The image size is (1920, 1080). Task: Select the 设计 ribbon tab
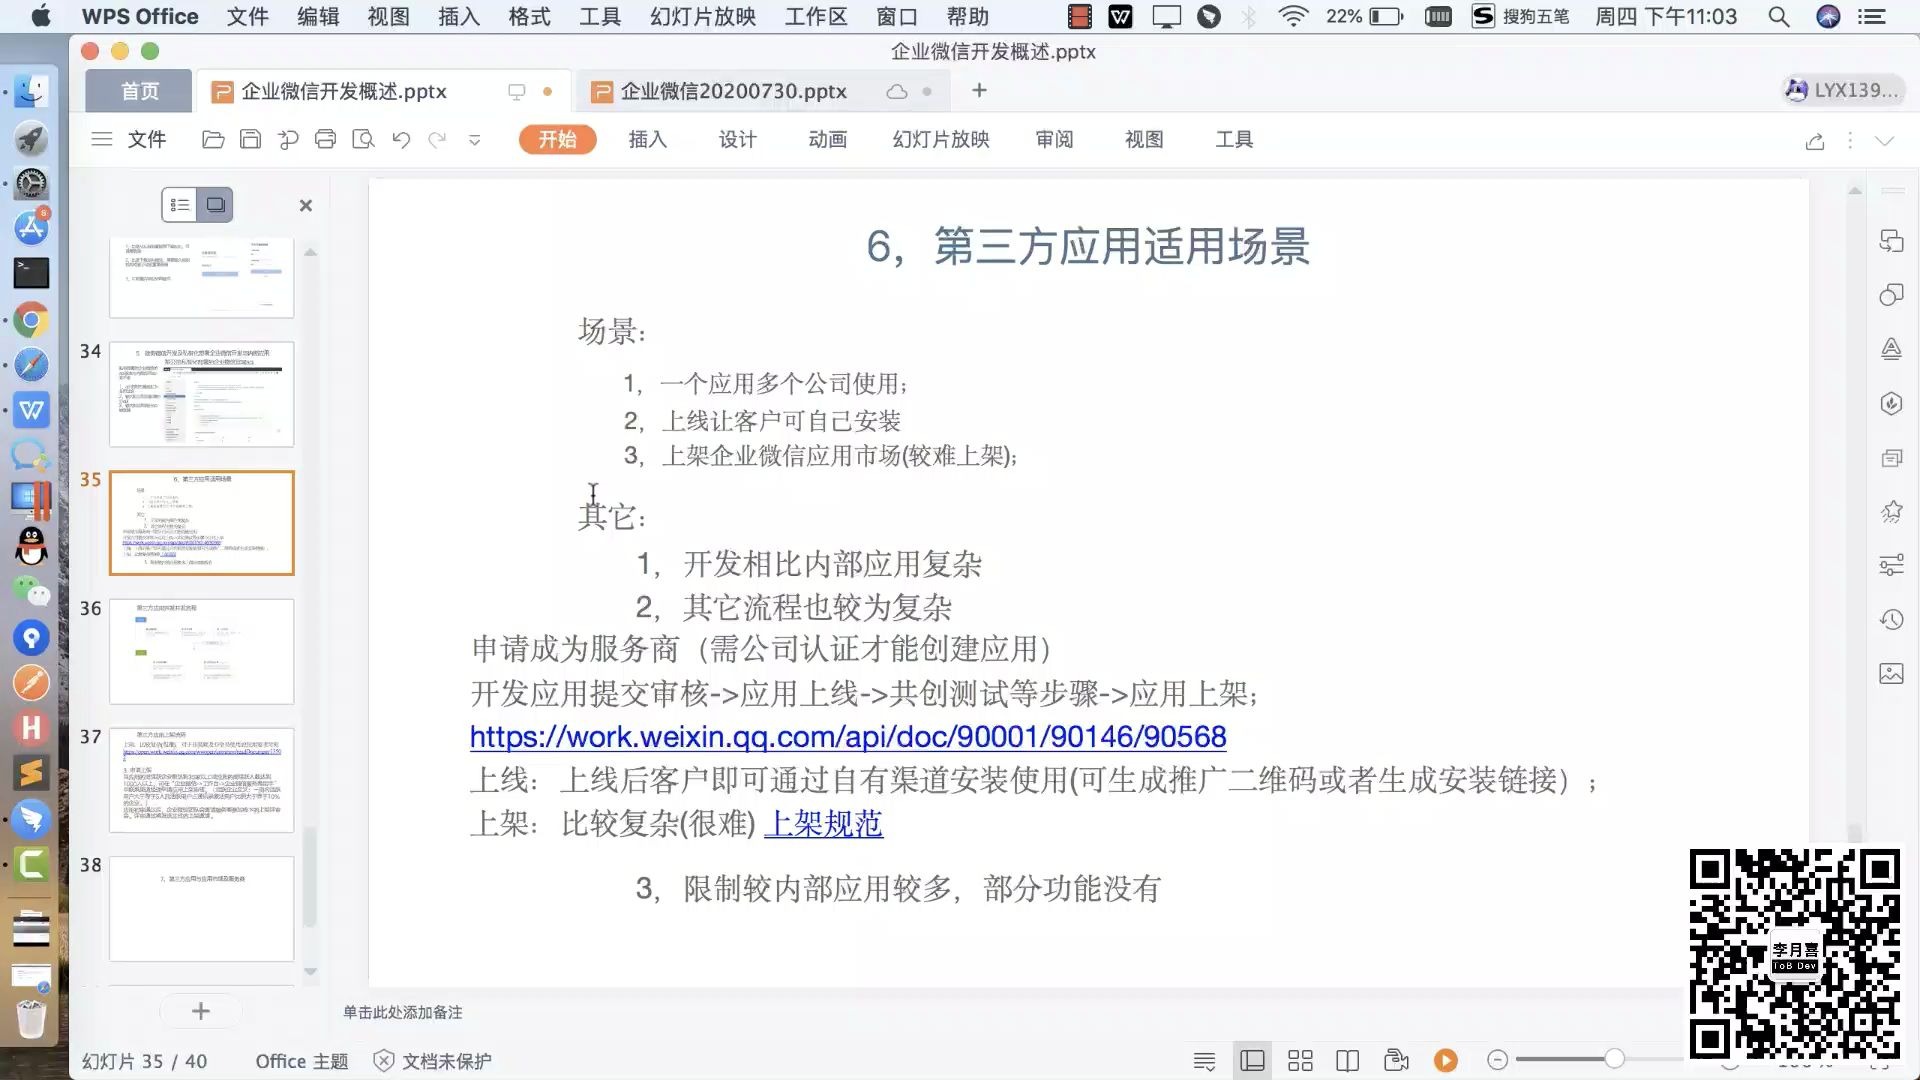click(737, 140)
